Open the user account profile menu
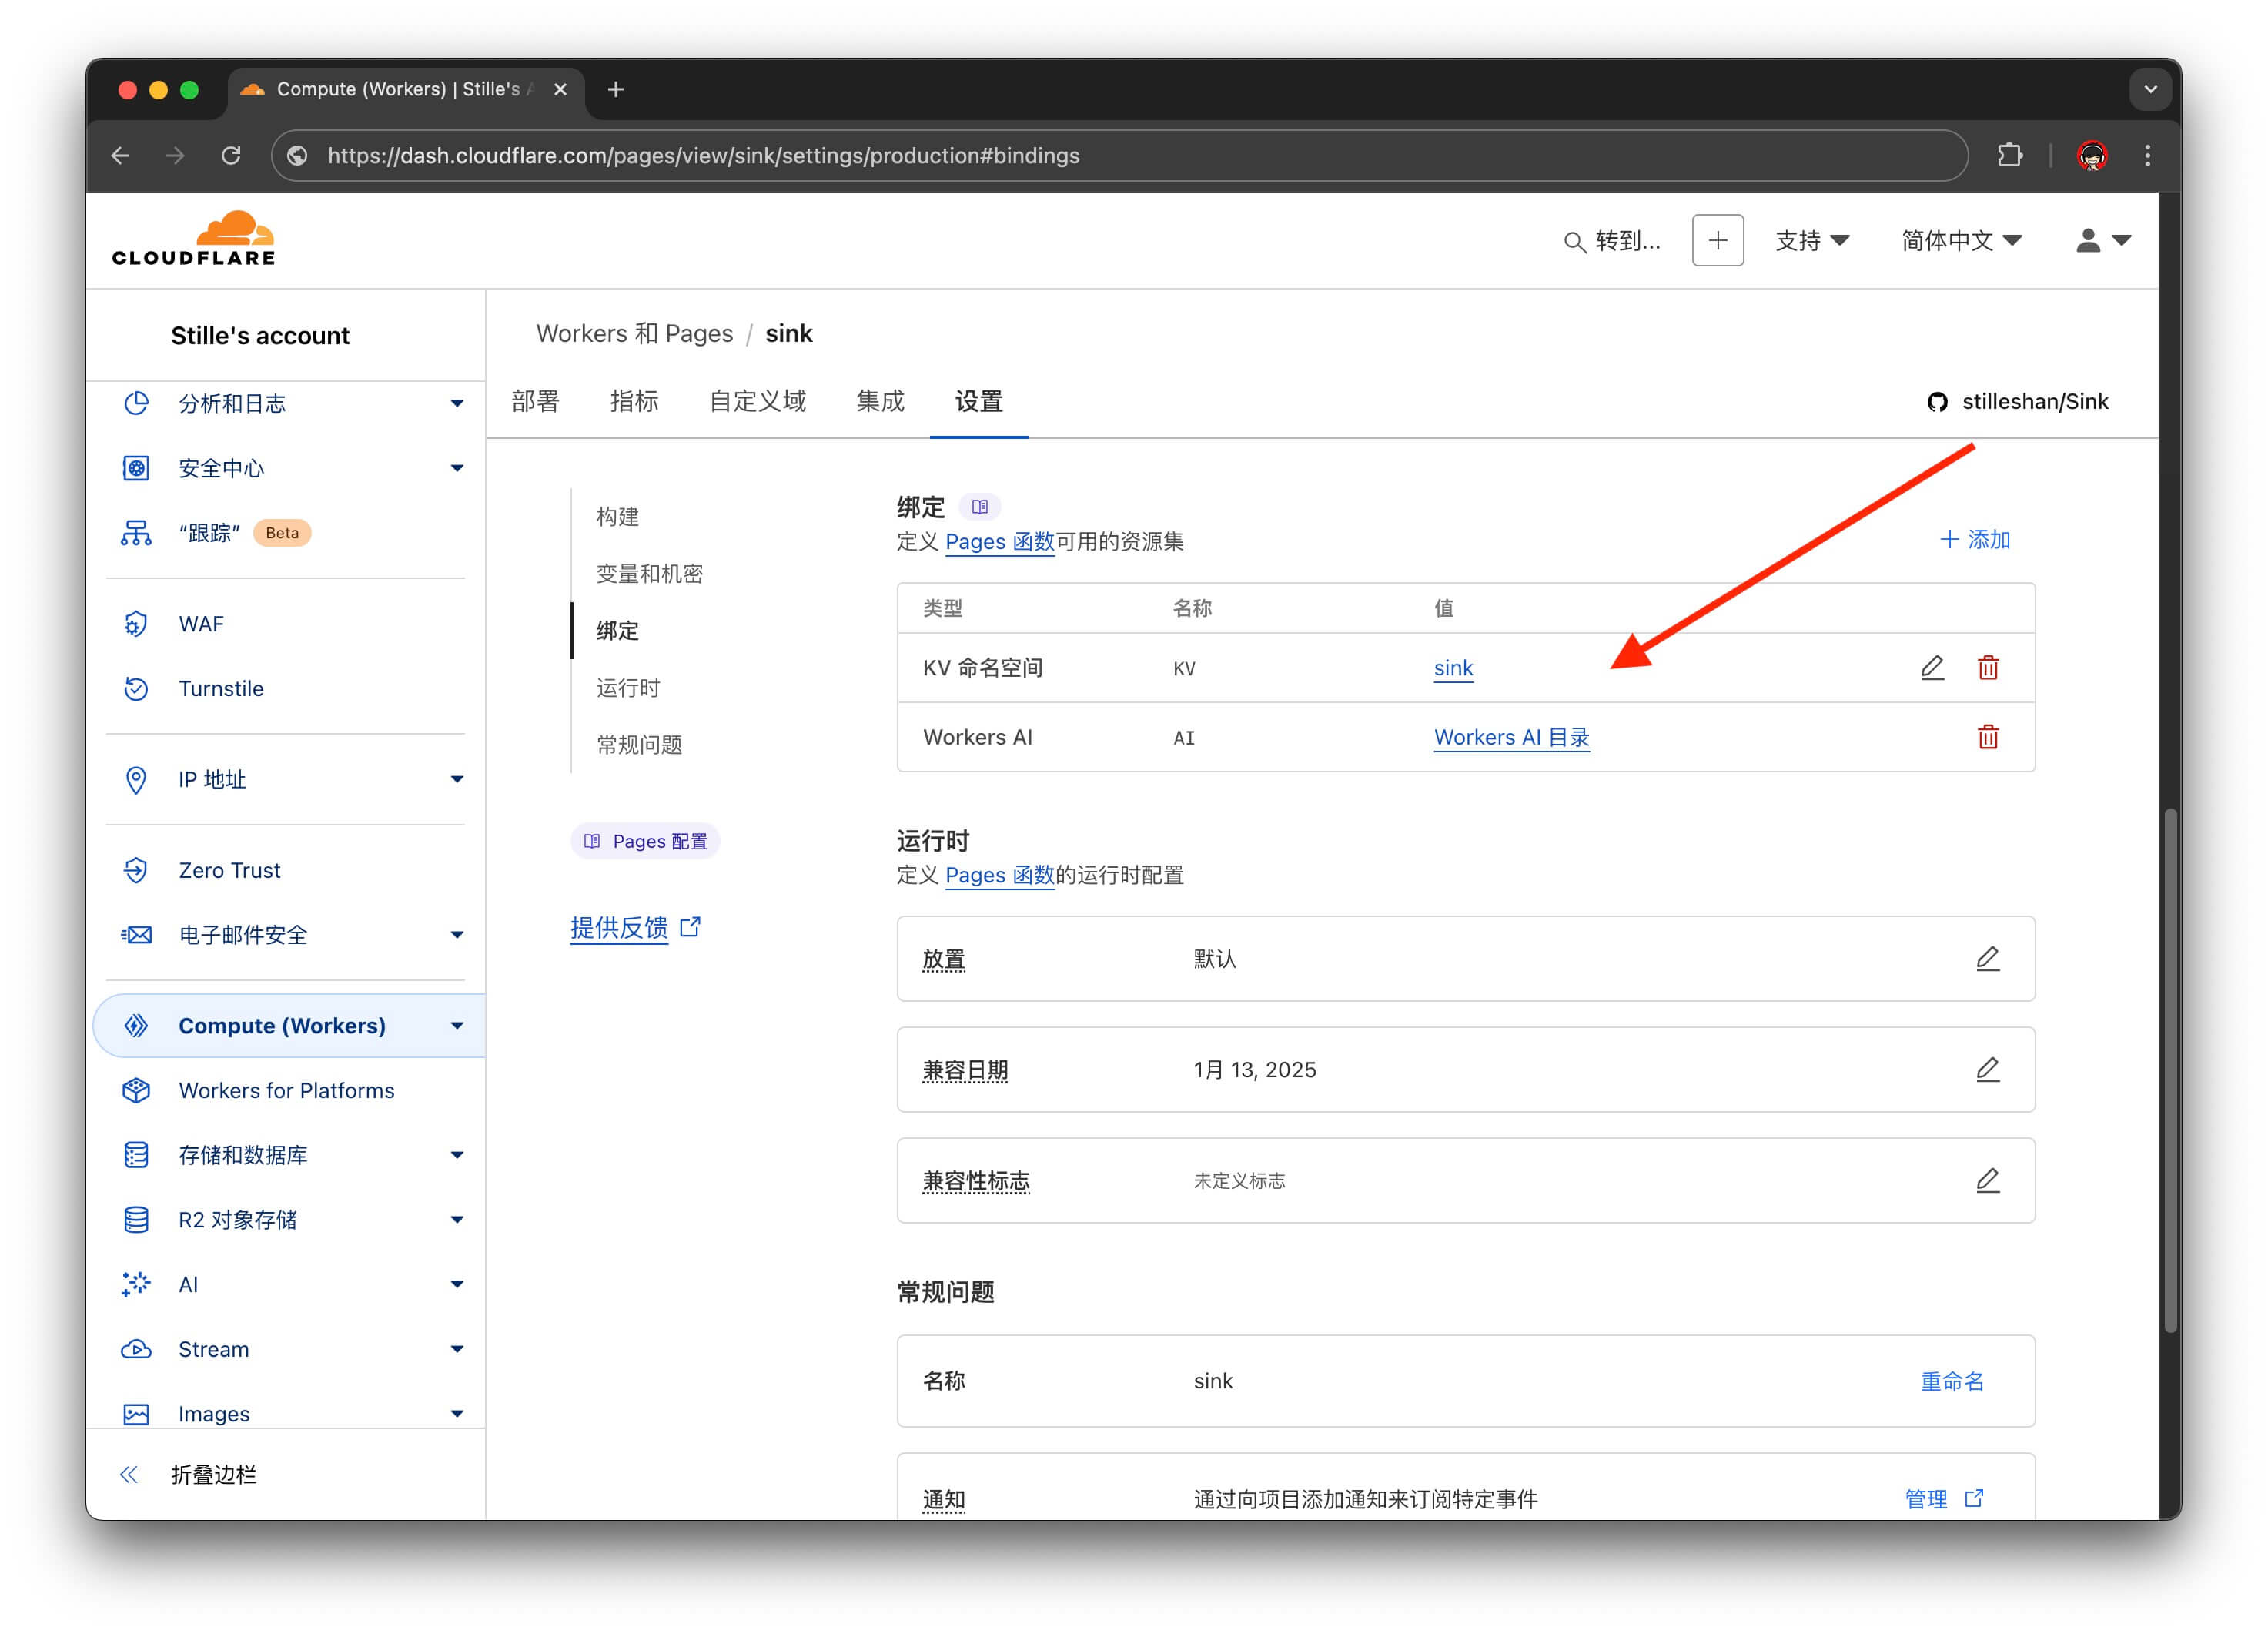This screenshot has width=2268, height=1634. [2103, 240]
